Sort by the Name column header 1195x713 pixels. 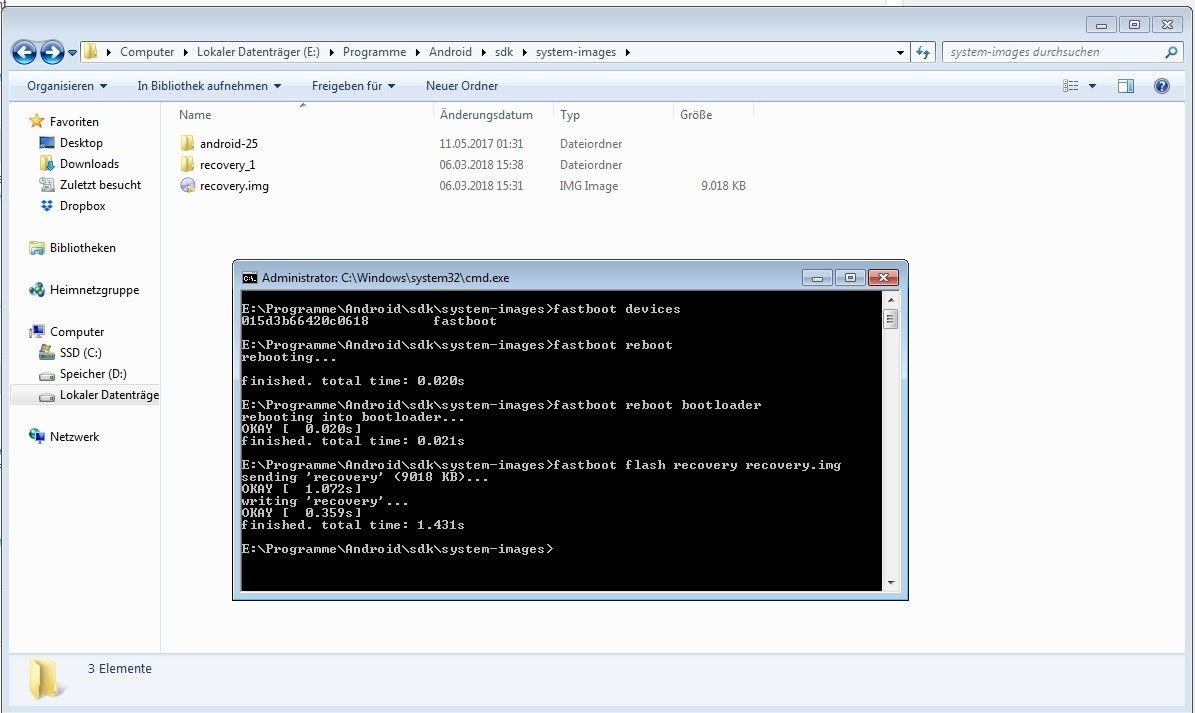[x=195, y=114]
